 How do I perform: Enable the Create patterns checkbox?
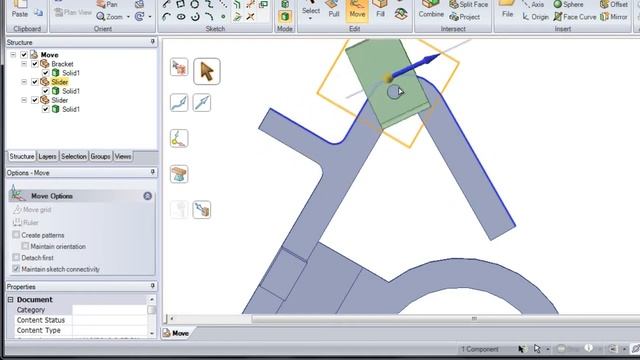click(x=16, y=235)
